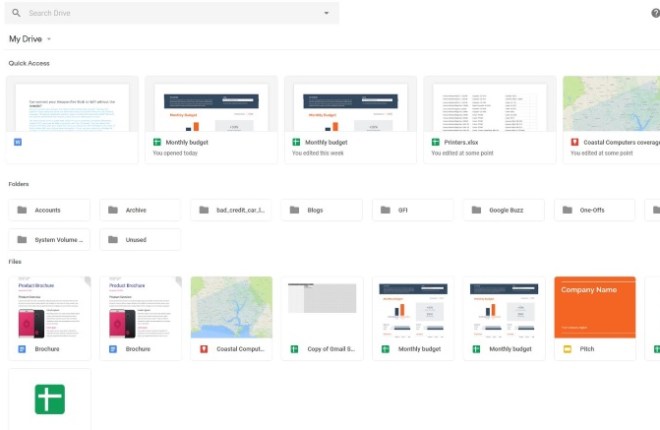
Task: Open the Coastal Comput... file name in Files
Action: pos(240,349)
